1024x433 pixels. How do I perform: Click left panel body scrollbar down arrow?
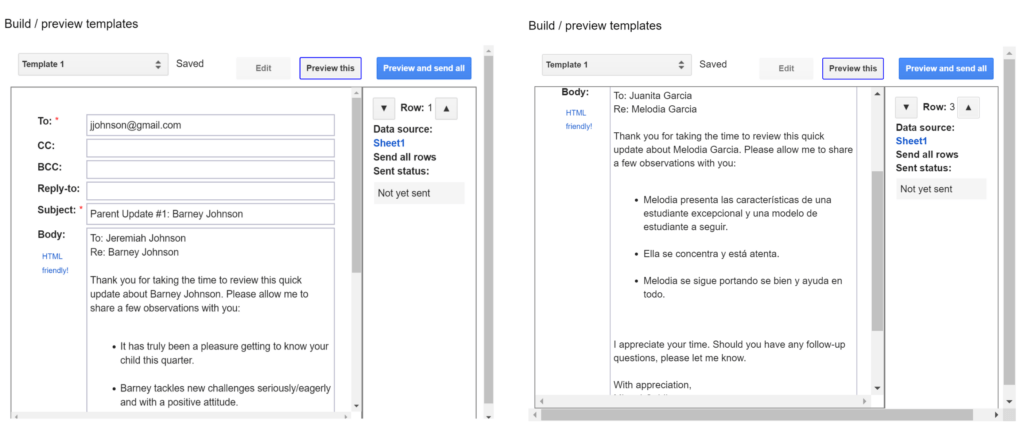pos(356,406)
